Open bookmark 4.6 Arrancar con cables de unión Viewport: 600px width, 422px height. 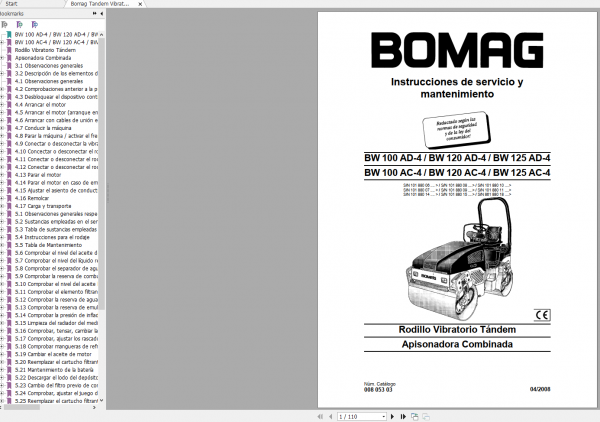(56, 120)
